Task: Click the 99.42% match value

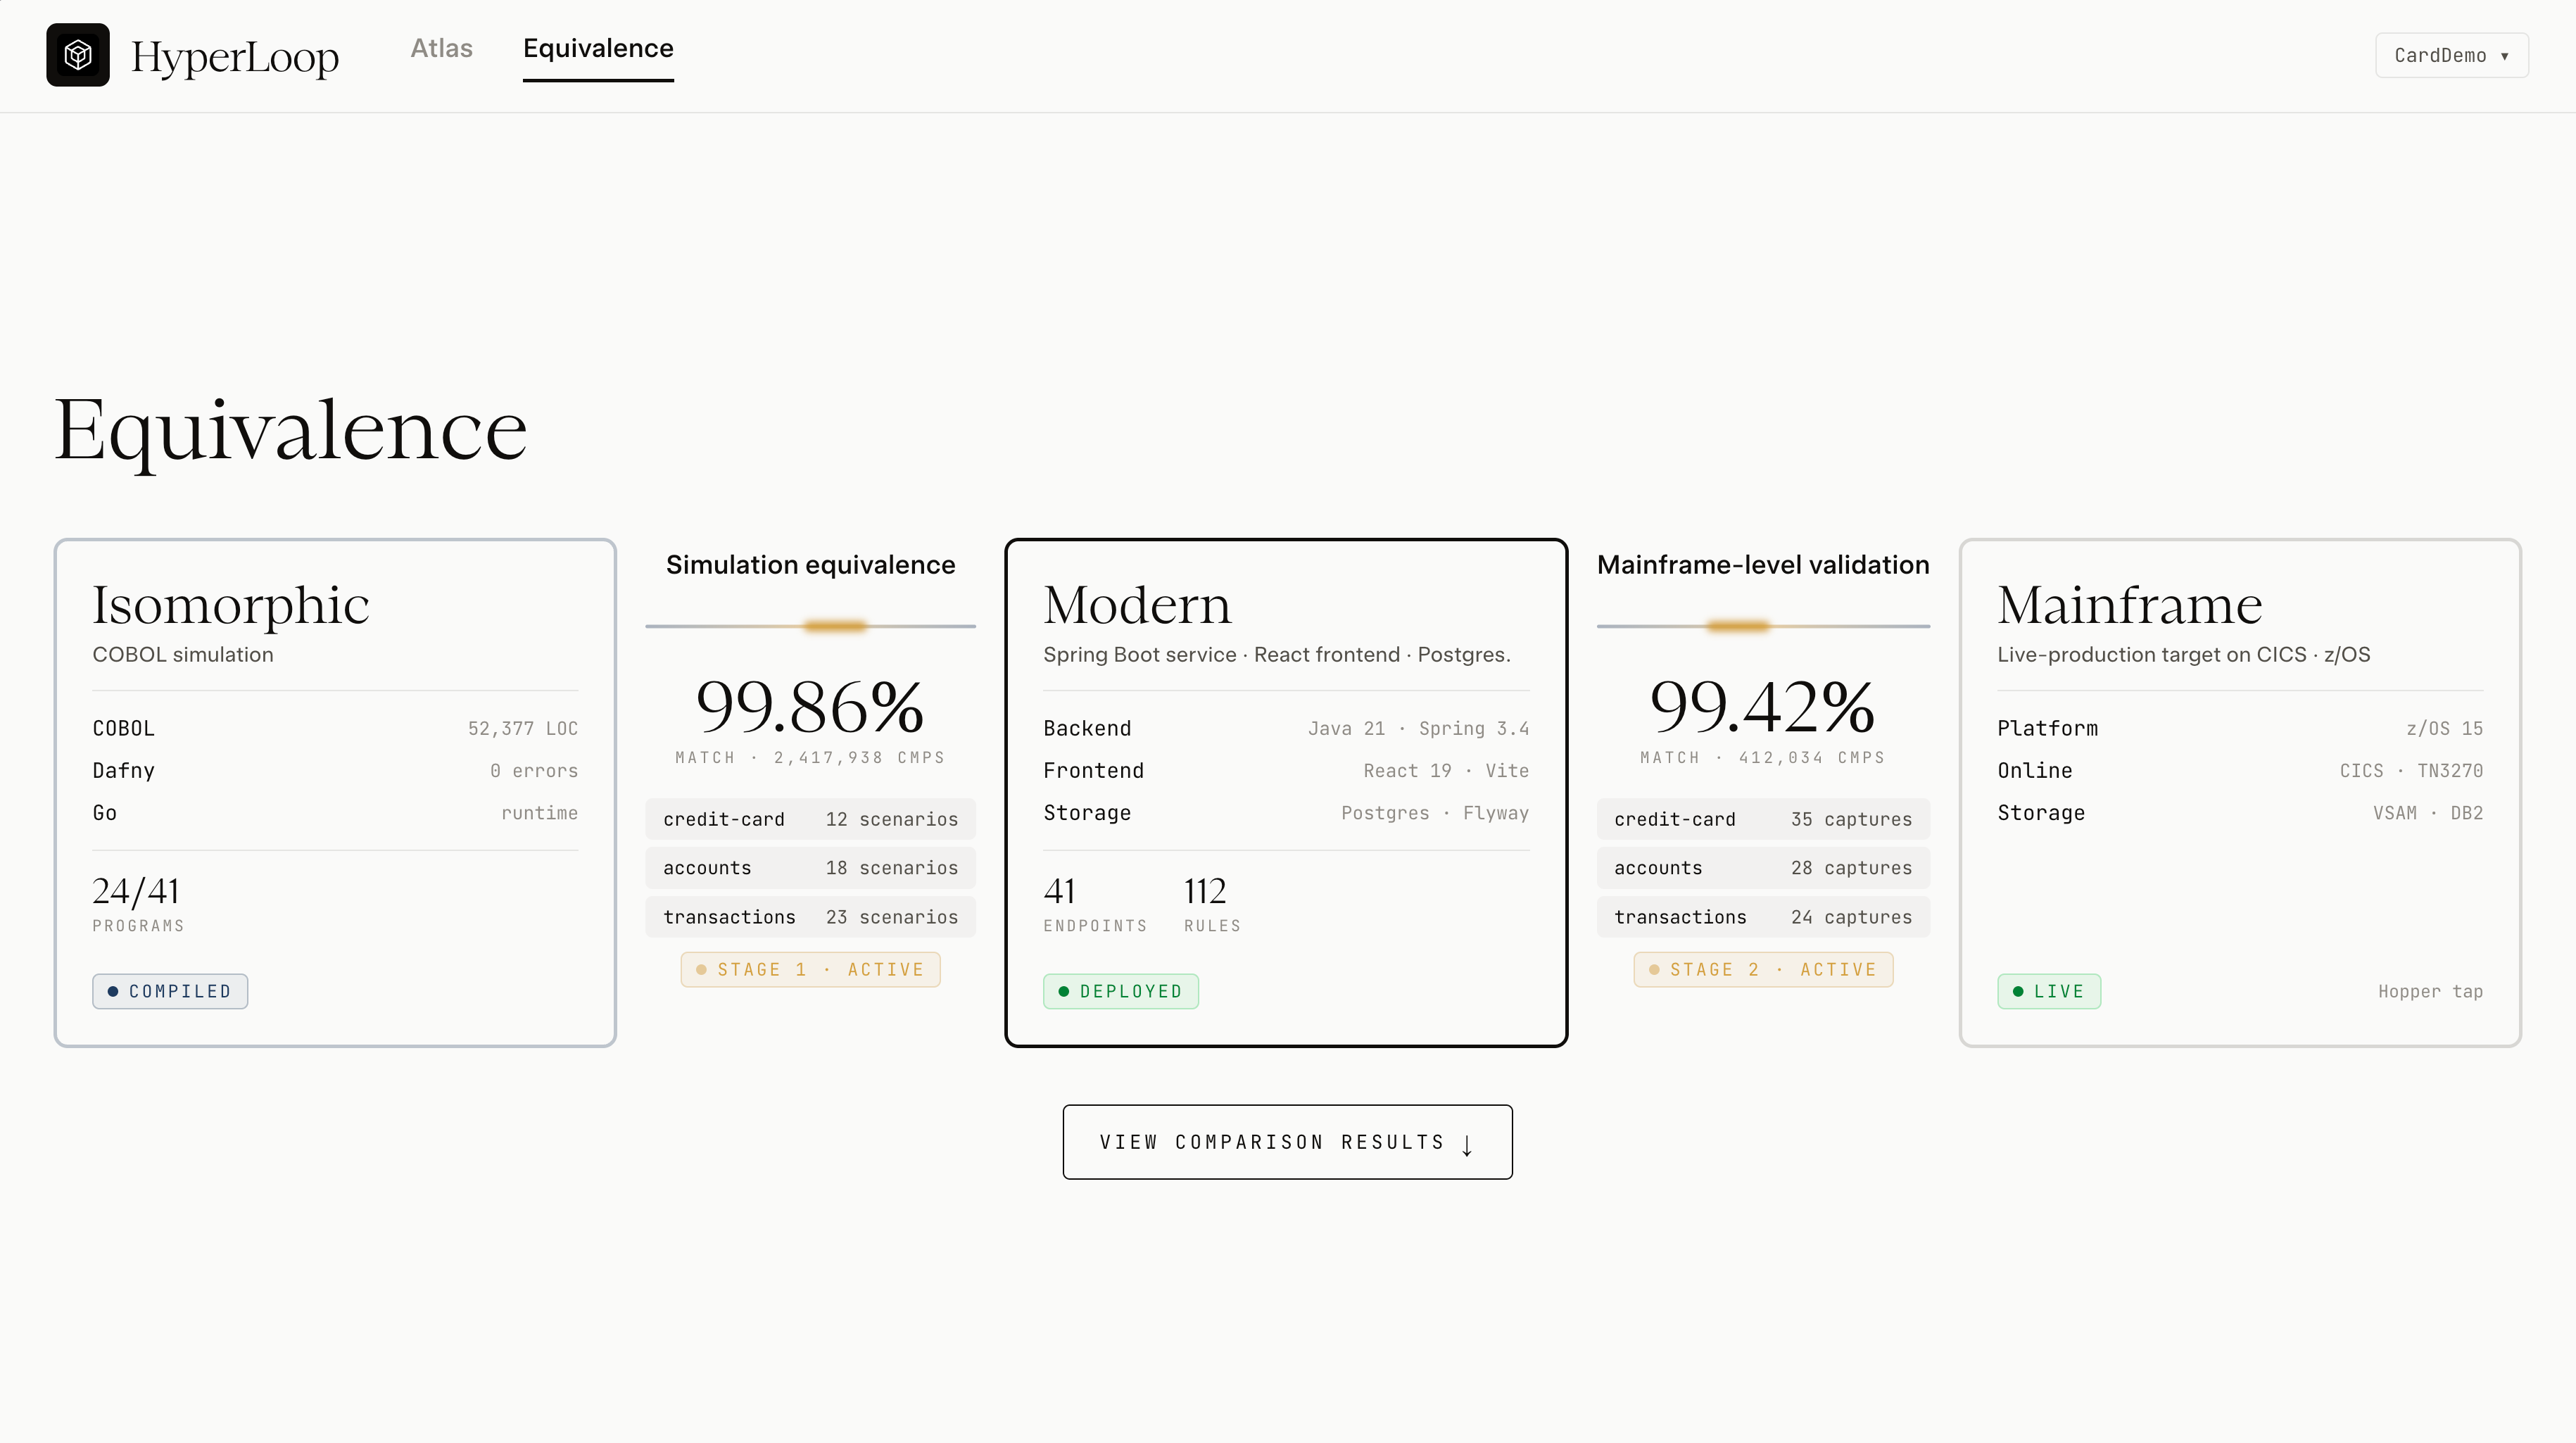Action: click(x=1763, y=707)
